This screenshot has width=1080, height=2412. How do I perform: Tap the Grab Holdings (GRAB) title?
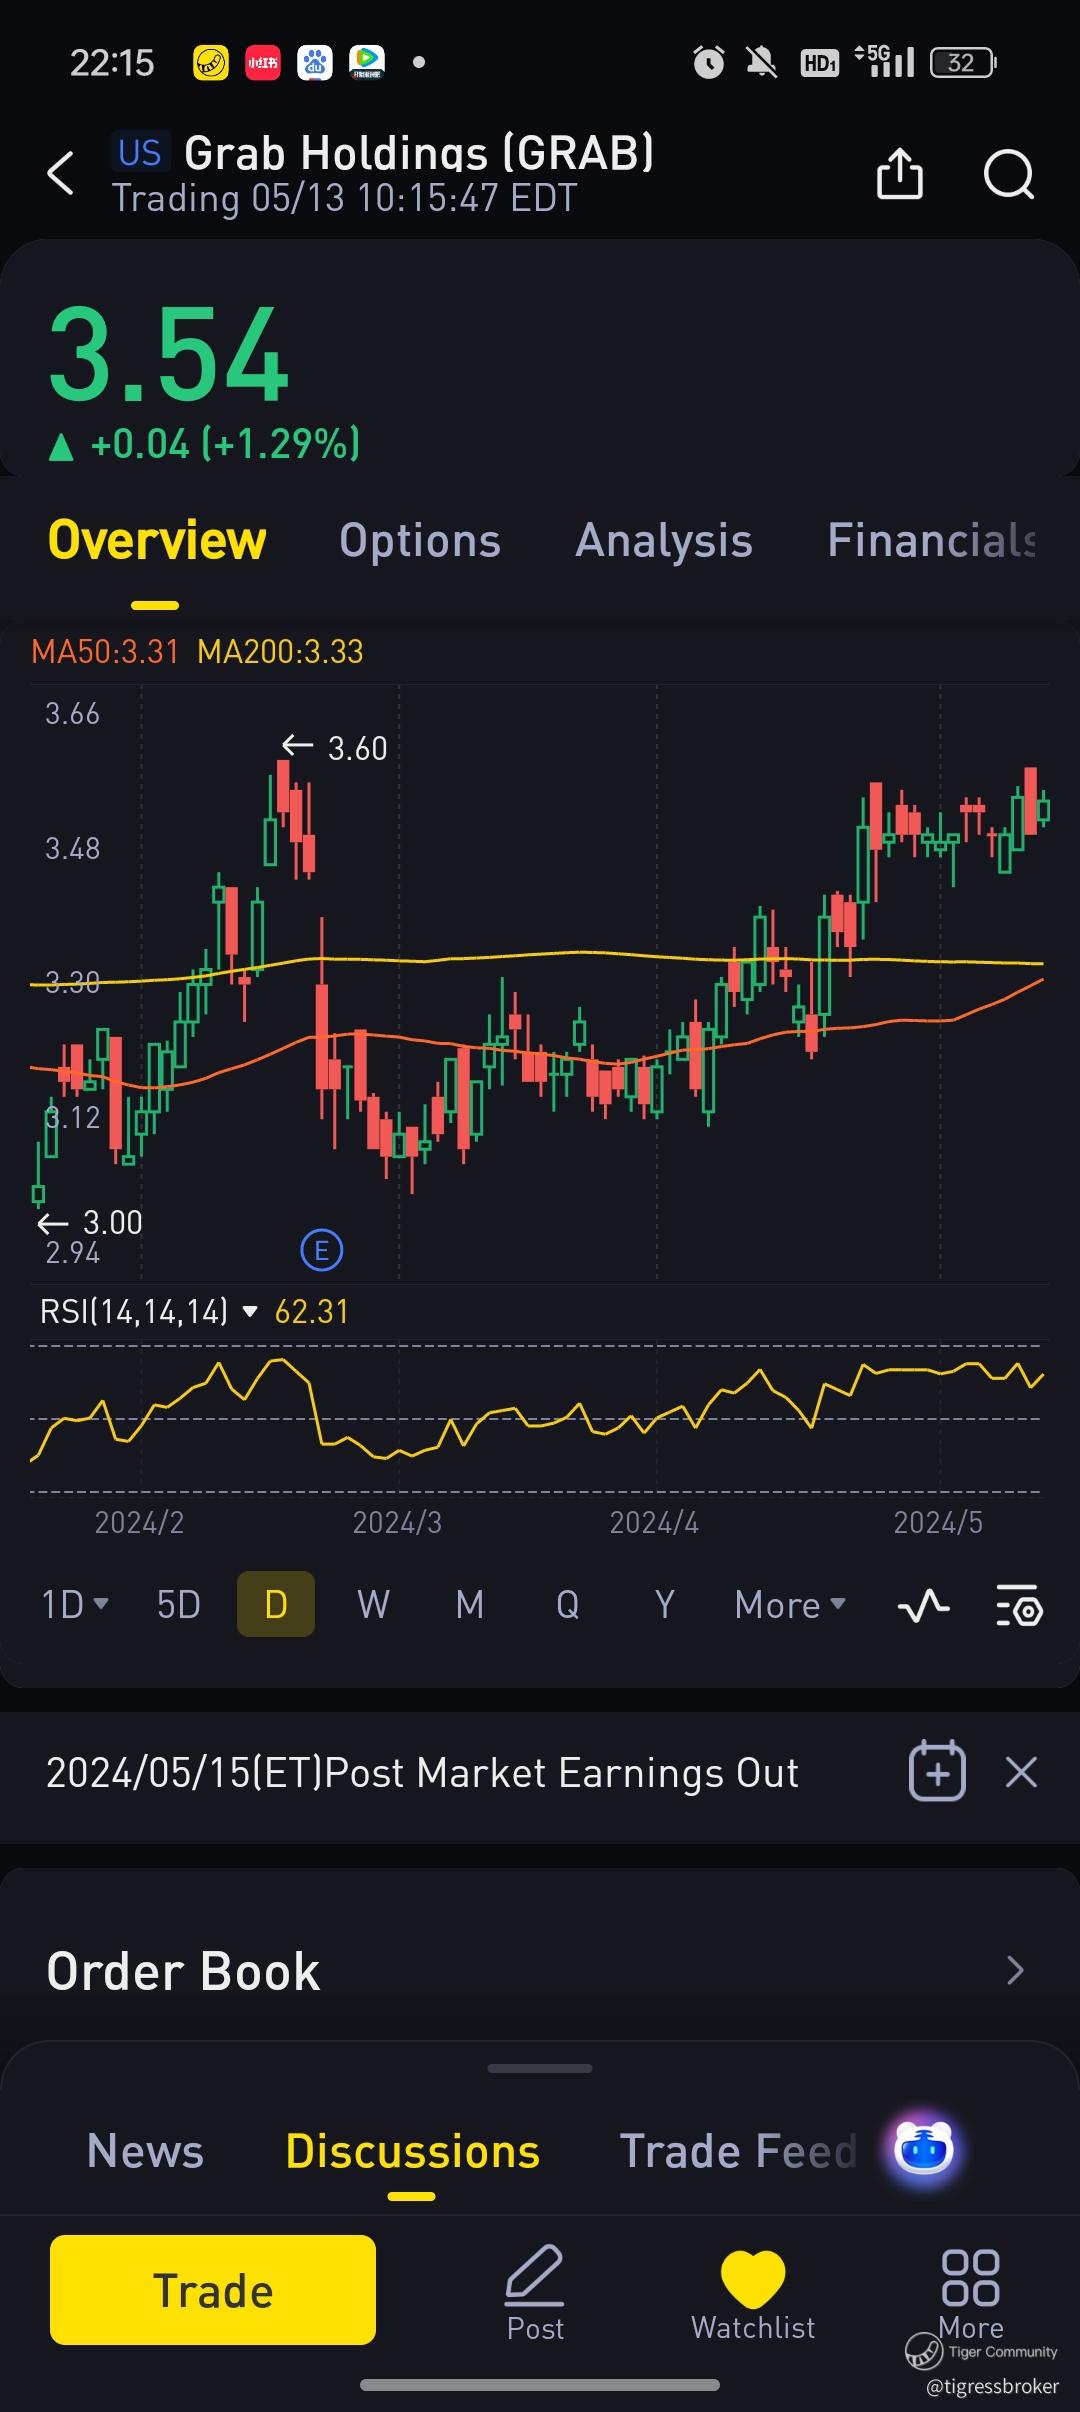(x=419, y=153)
